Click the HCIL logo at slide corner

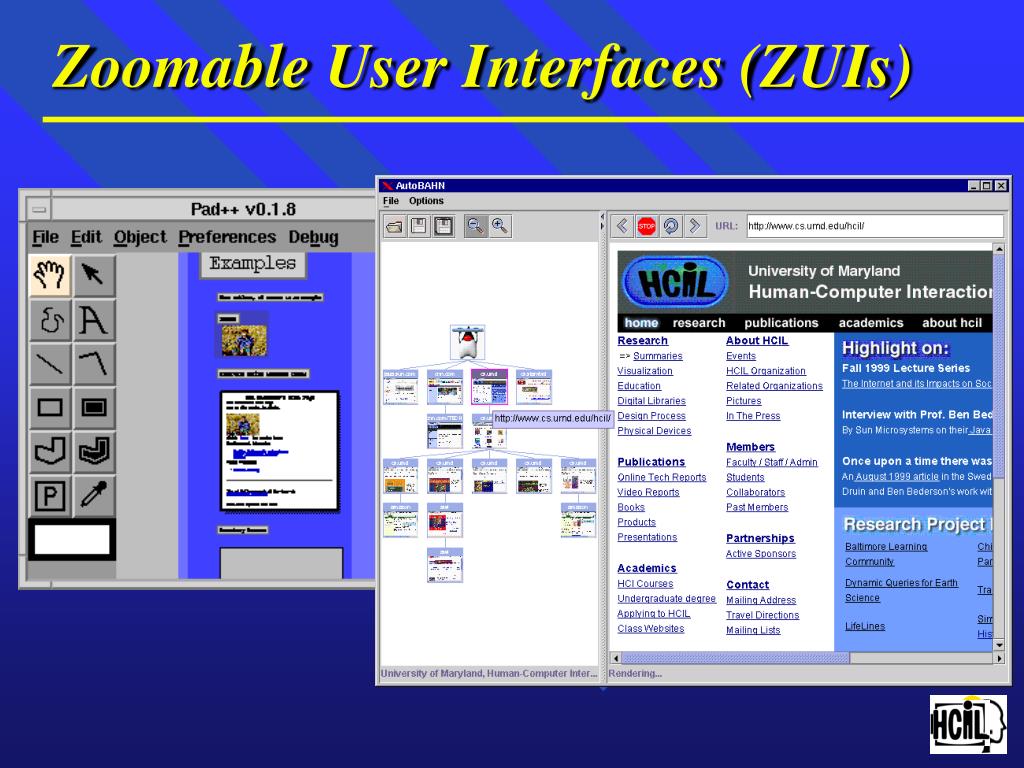coord(968,724)
